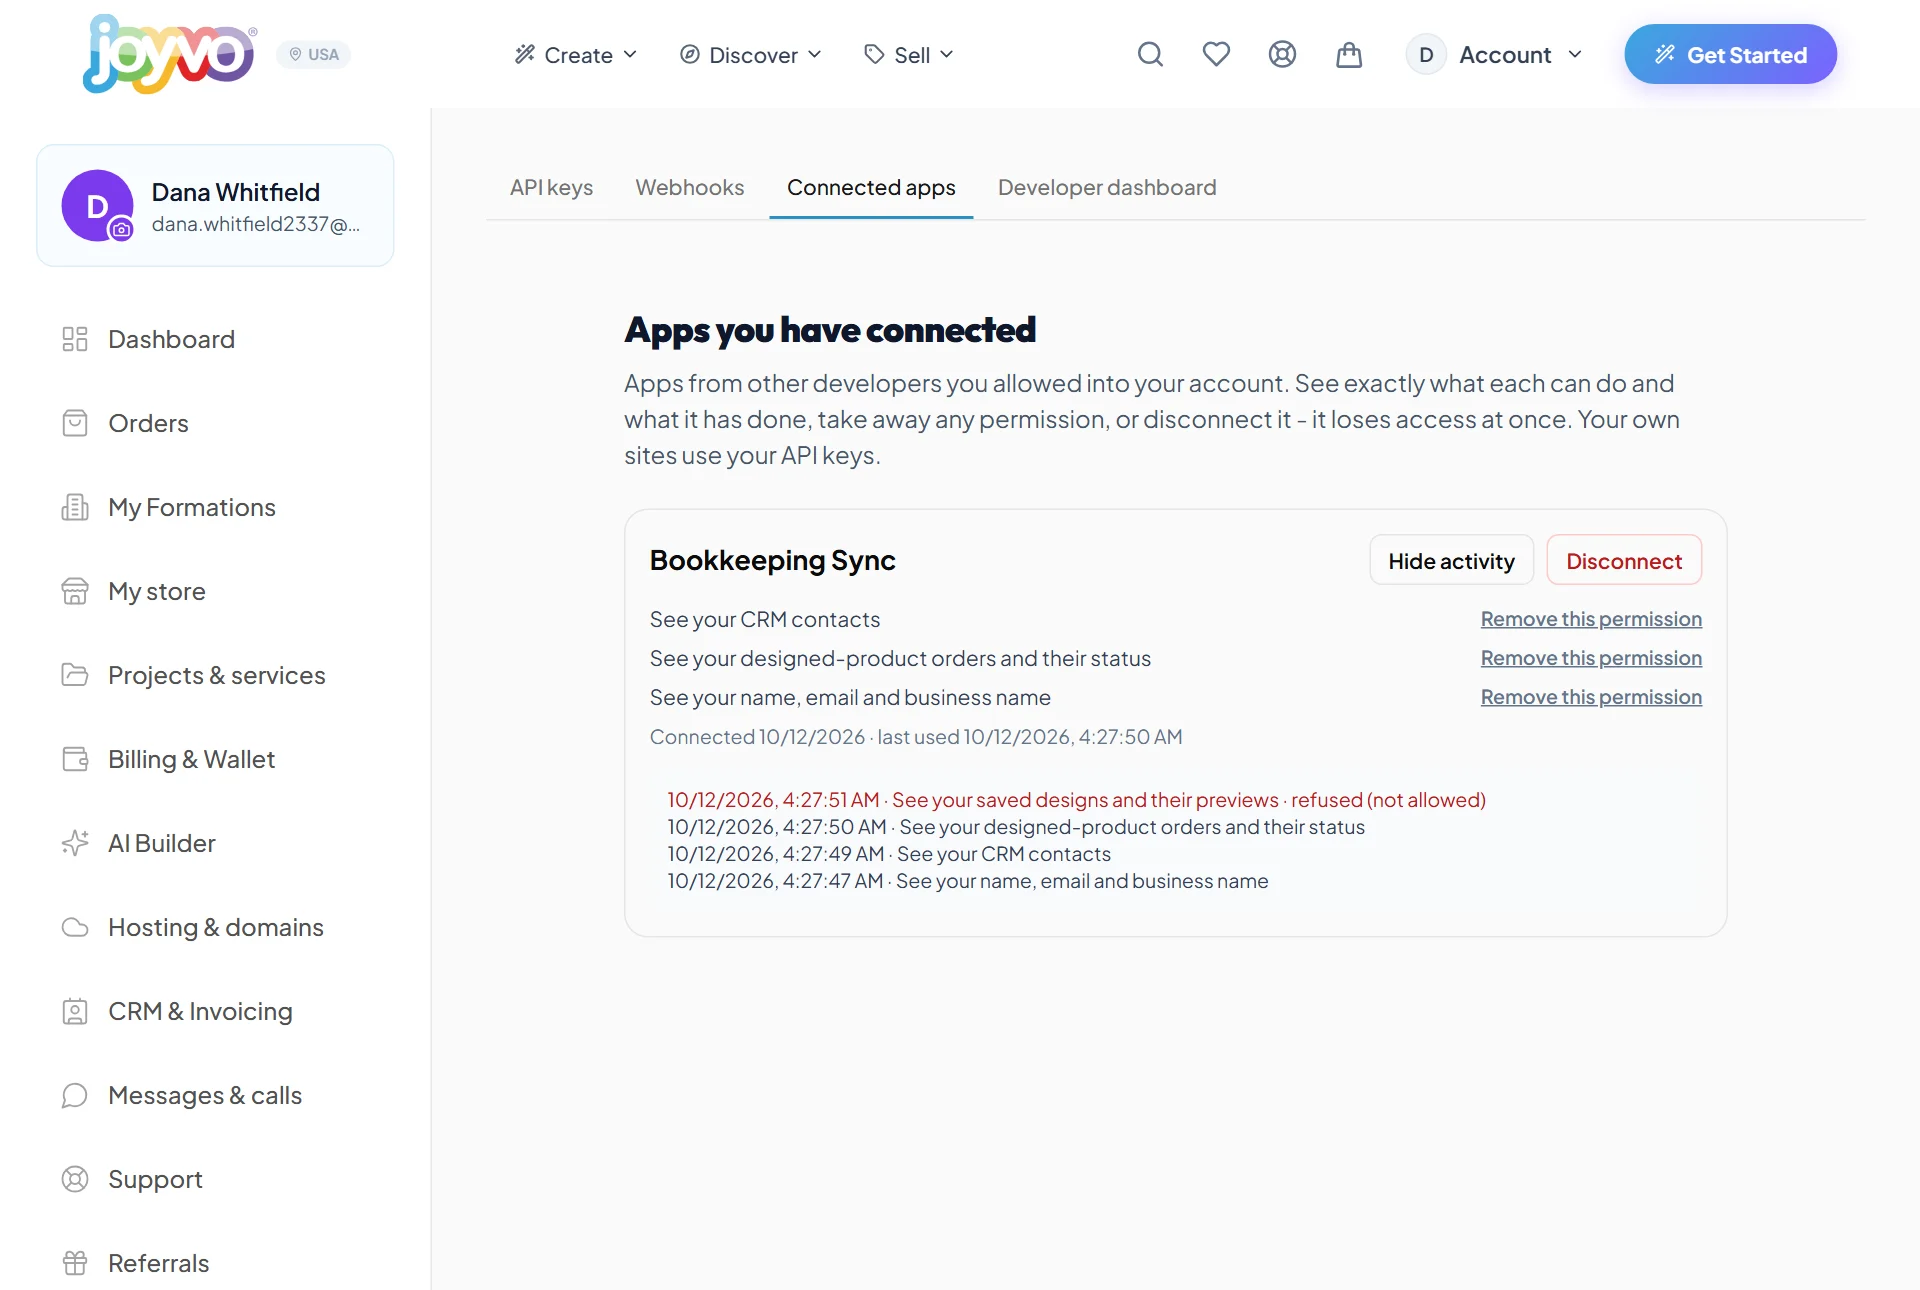Image resolution: width=1920 pixels, height=1290 pixels.
Task: Click Hide activity for Bookkeeping Sync
Action: (x=1451, y=560)
